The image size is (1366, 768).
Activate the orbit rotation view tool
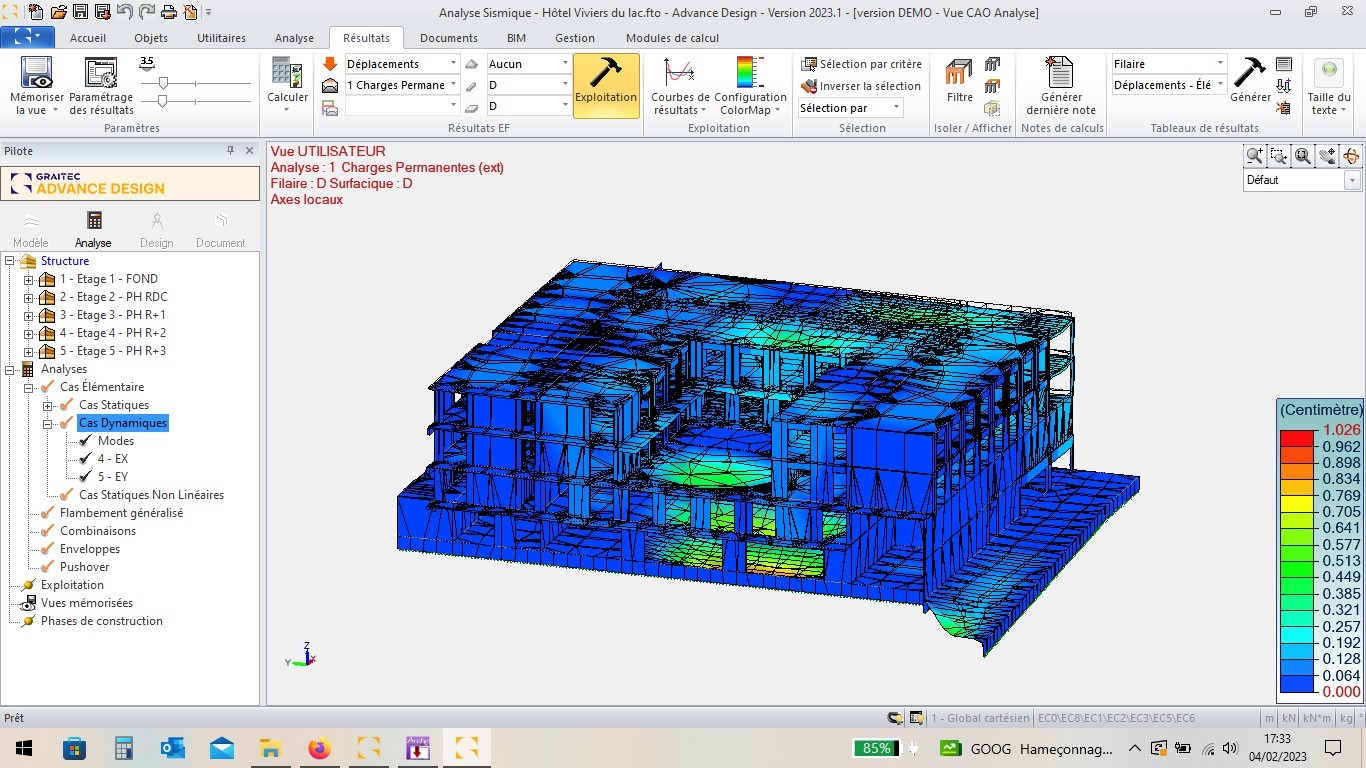(1351, 155)
